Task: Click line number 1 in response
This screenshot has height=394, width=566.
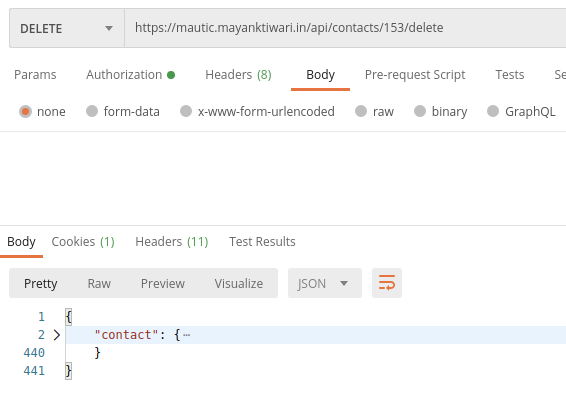Action: [x=41, y=317]
